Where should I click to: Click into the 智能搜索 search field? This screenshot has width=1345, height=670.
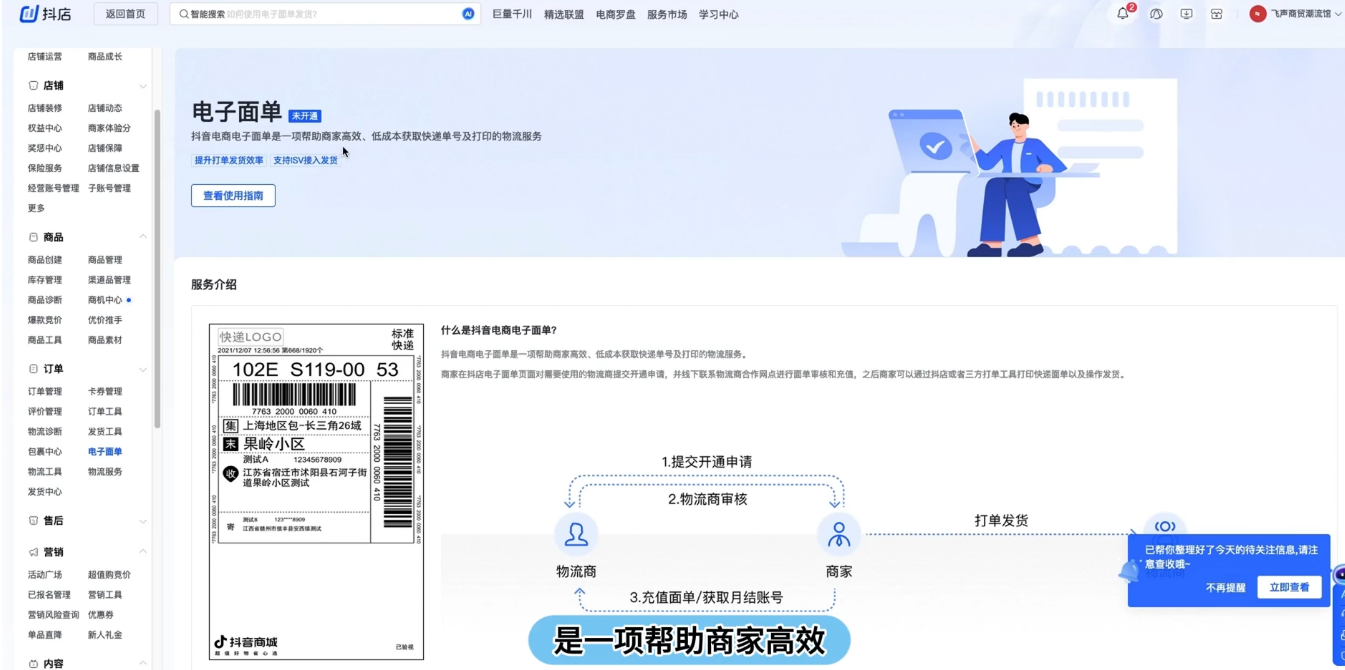pyautogui.click(x=325, y=14)
